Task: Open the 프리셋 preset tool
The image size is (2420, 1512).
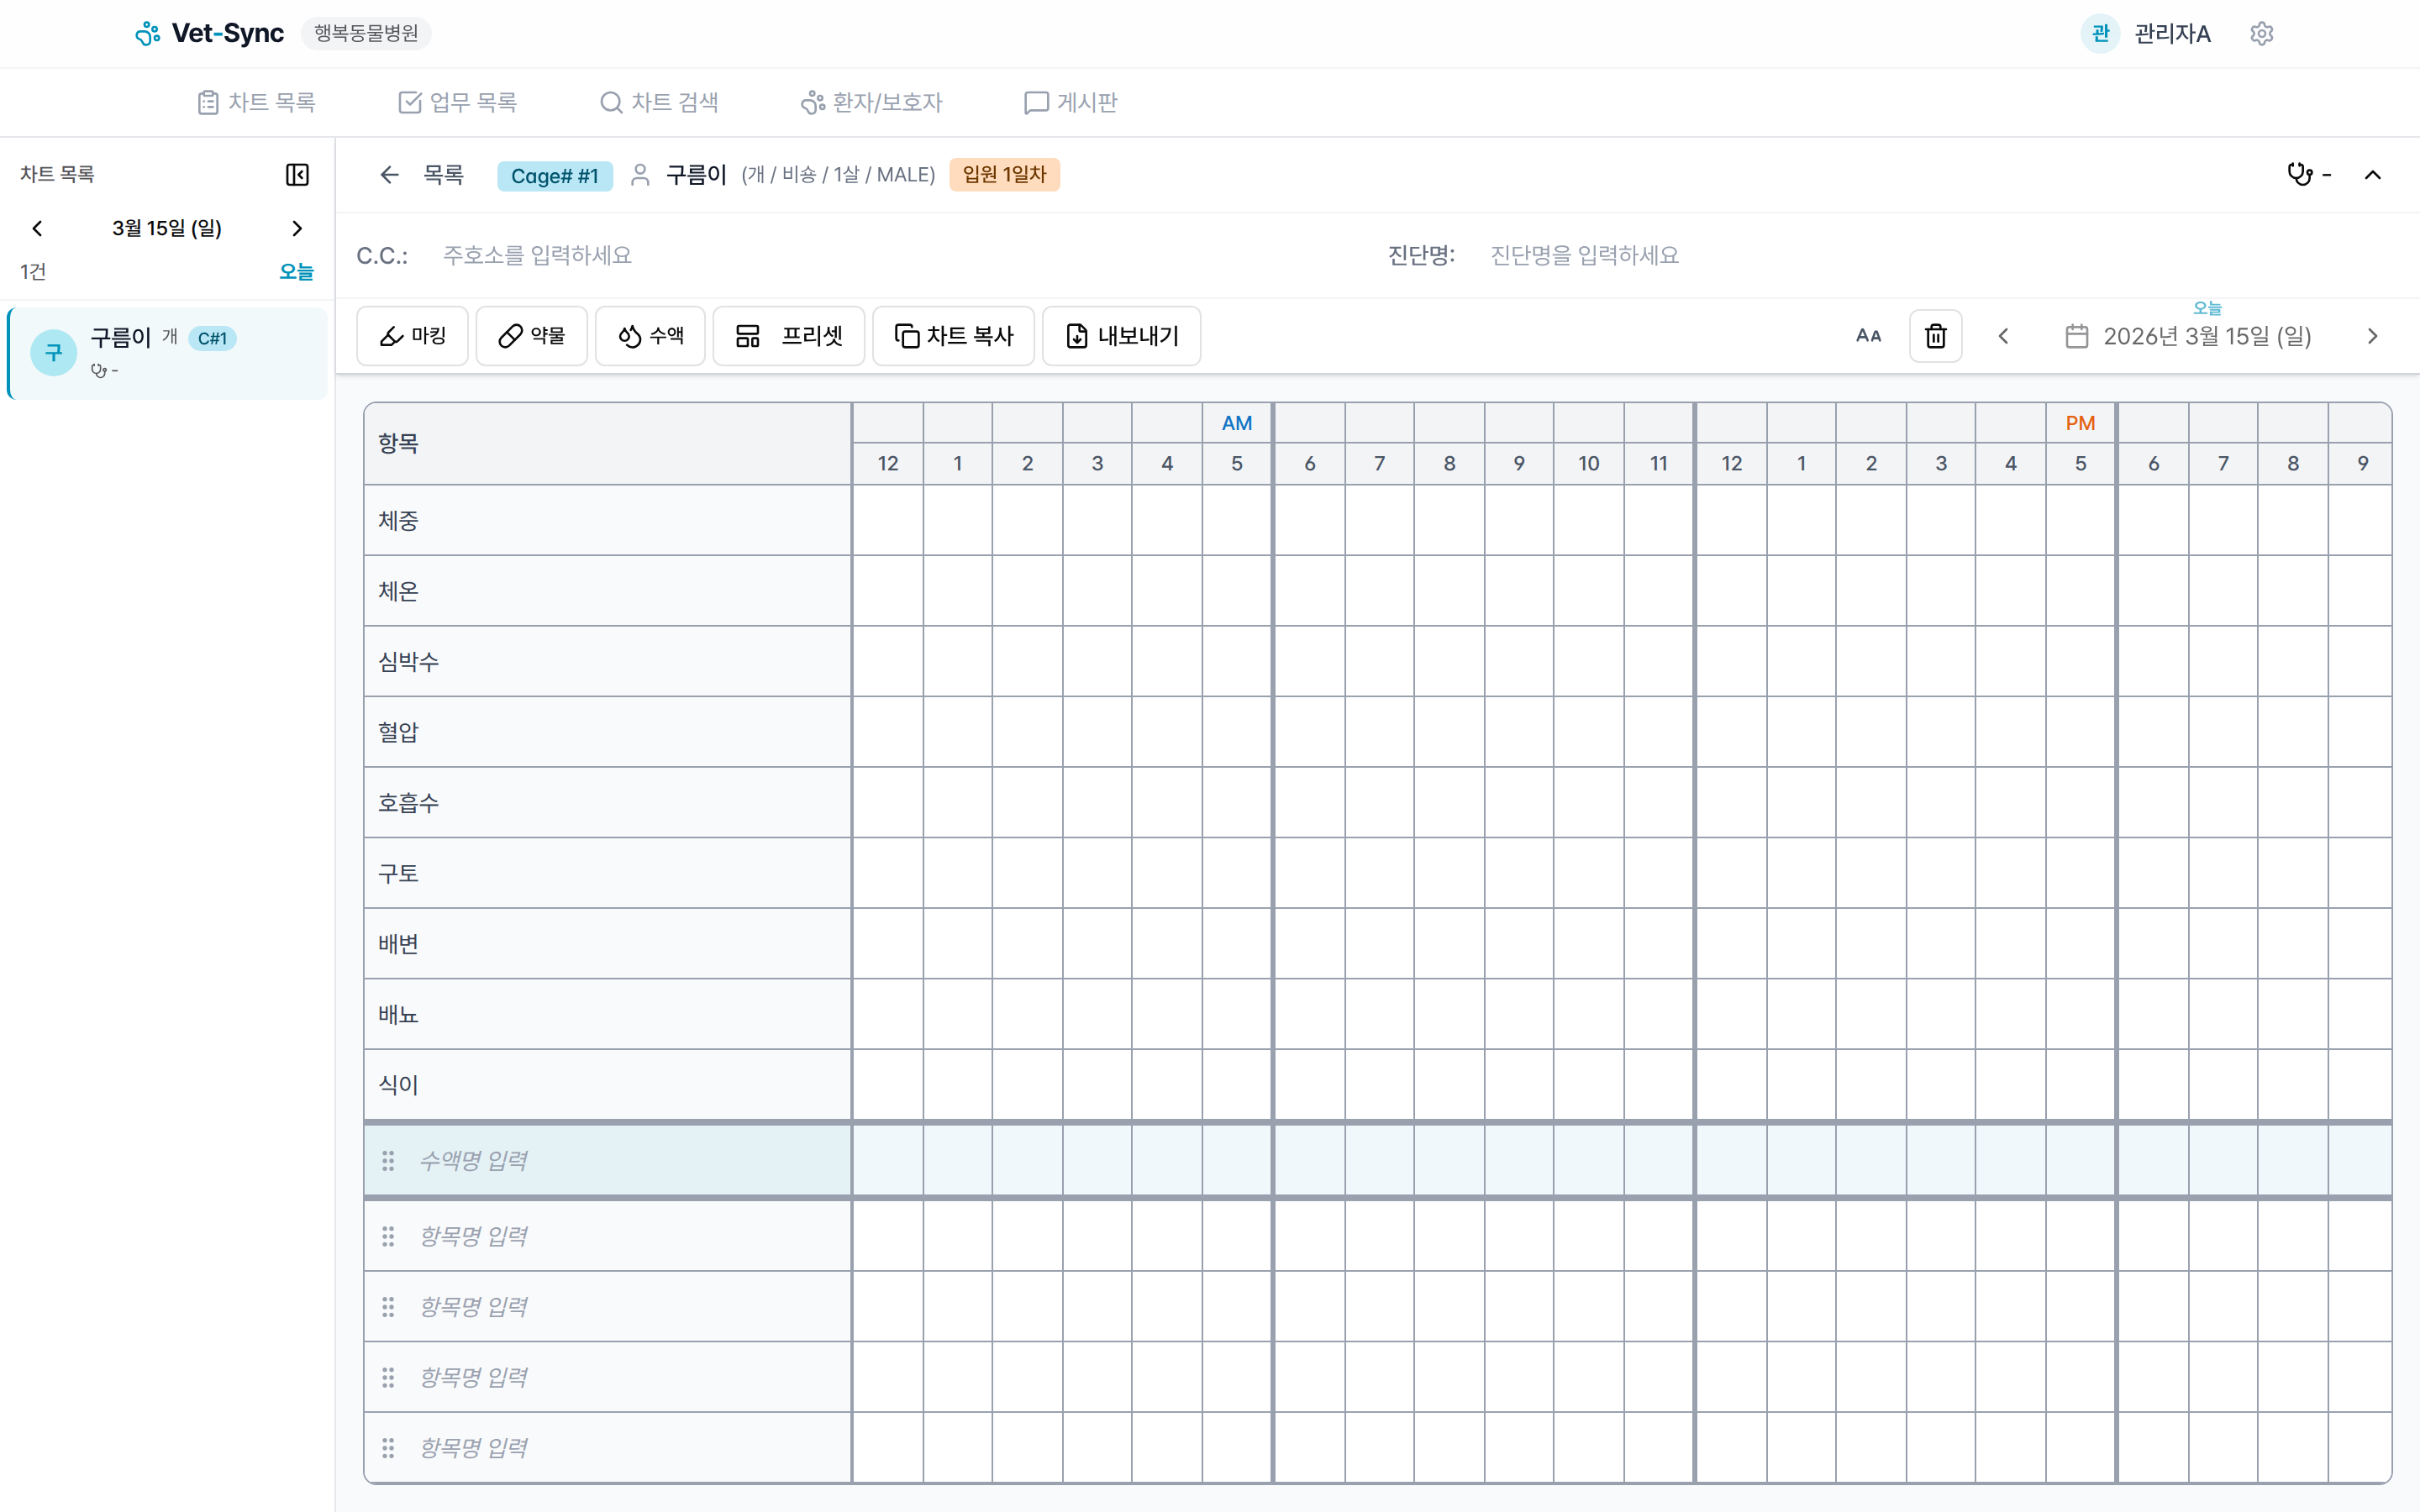Action: coord(788,335)
